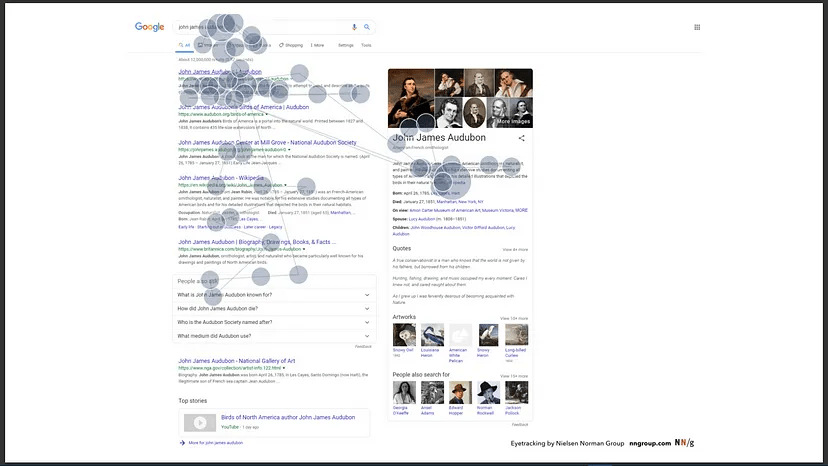Open dropdown arrow beside audubon.org/birds-of-america URL
Screen dimensions: 828x466
[x=267, y=114]
